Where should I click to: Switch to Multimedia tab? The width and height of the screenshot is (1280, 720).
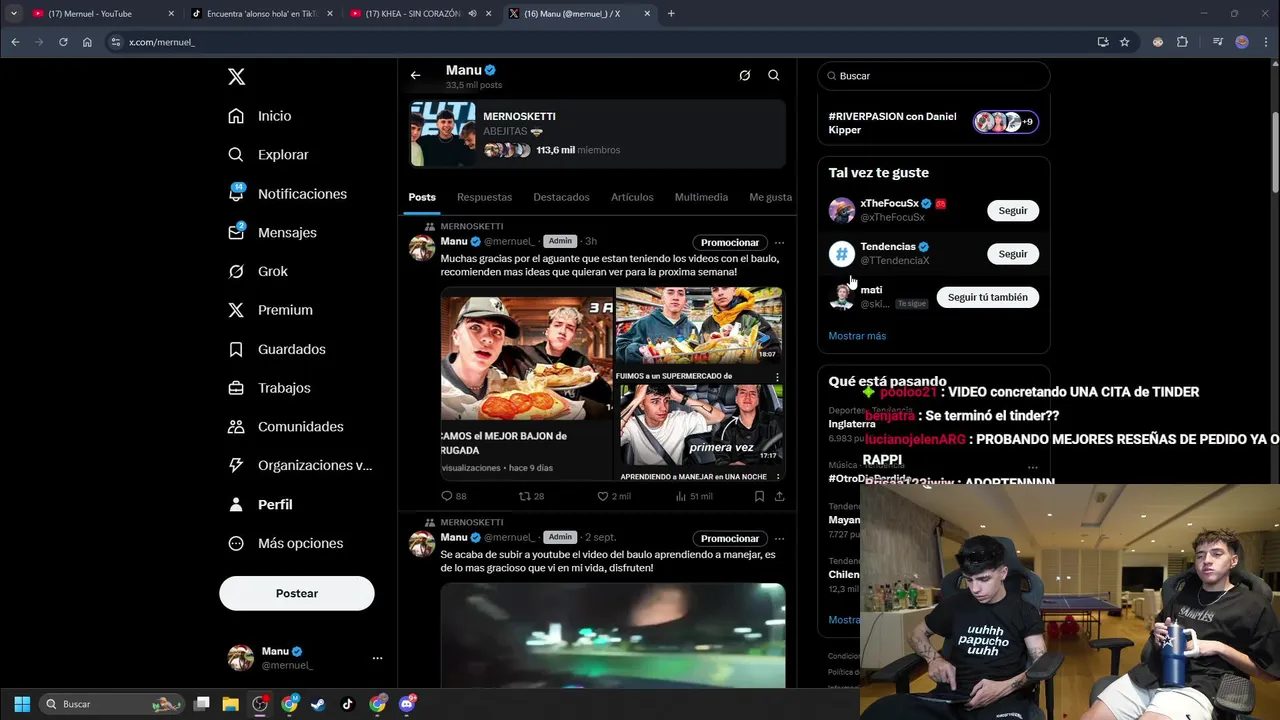[701, 197]
